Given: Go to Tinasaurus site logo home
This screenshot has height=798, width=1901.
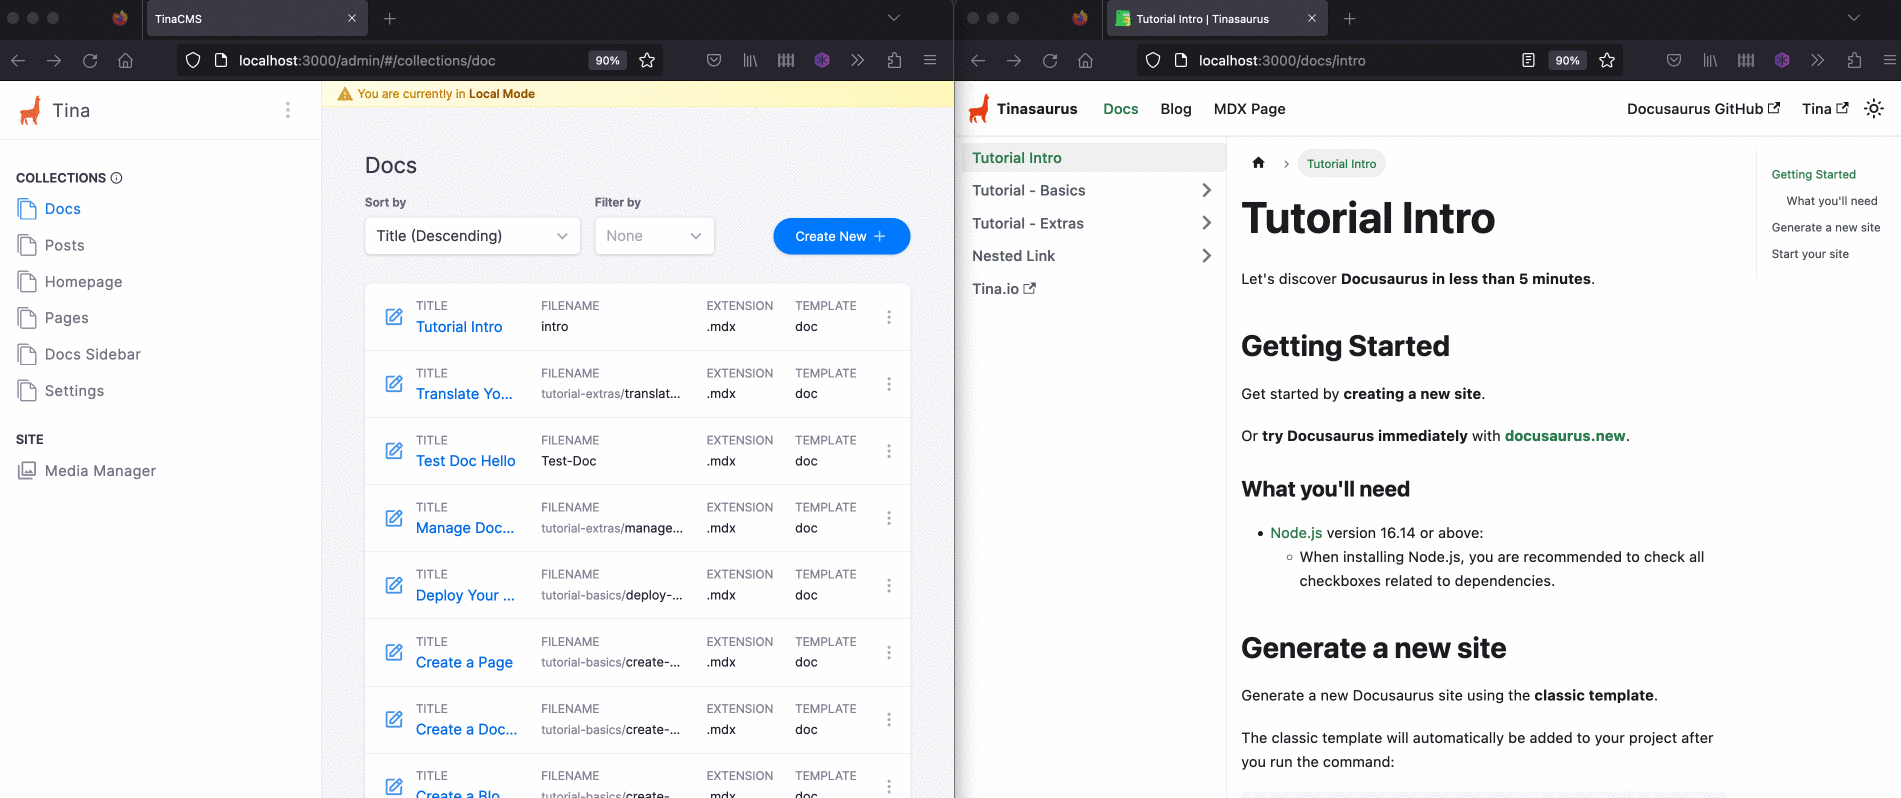Looking at the screenshot, I should click(1023, 109).
